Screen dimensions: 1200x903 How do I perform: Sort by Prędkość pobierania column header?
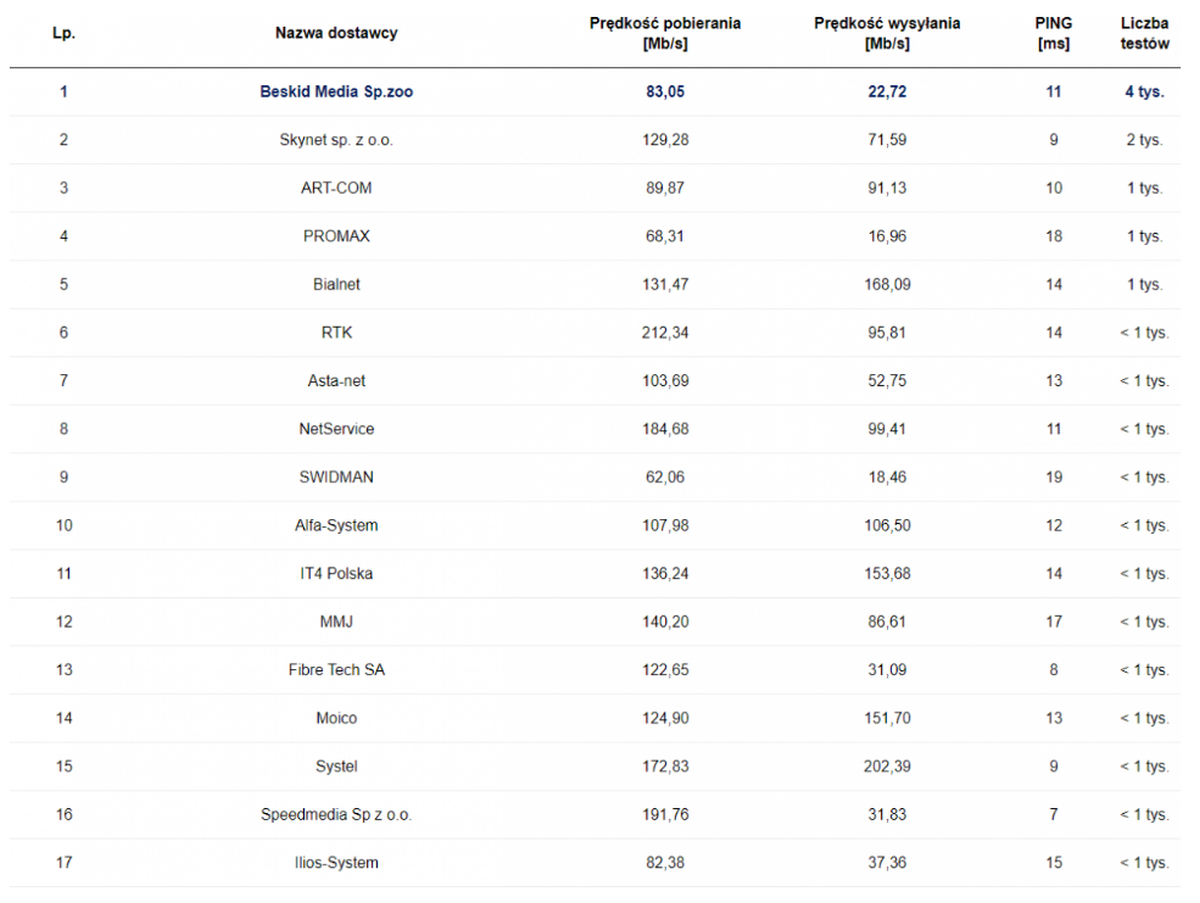coord(665,33)
